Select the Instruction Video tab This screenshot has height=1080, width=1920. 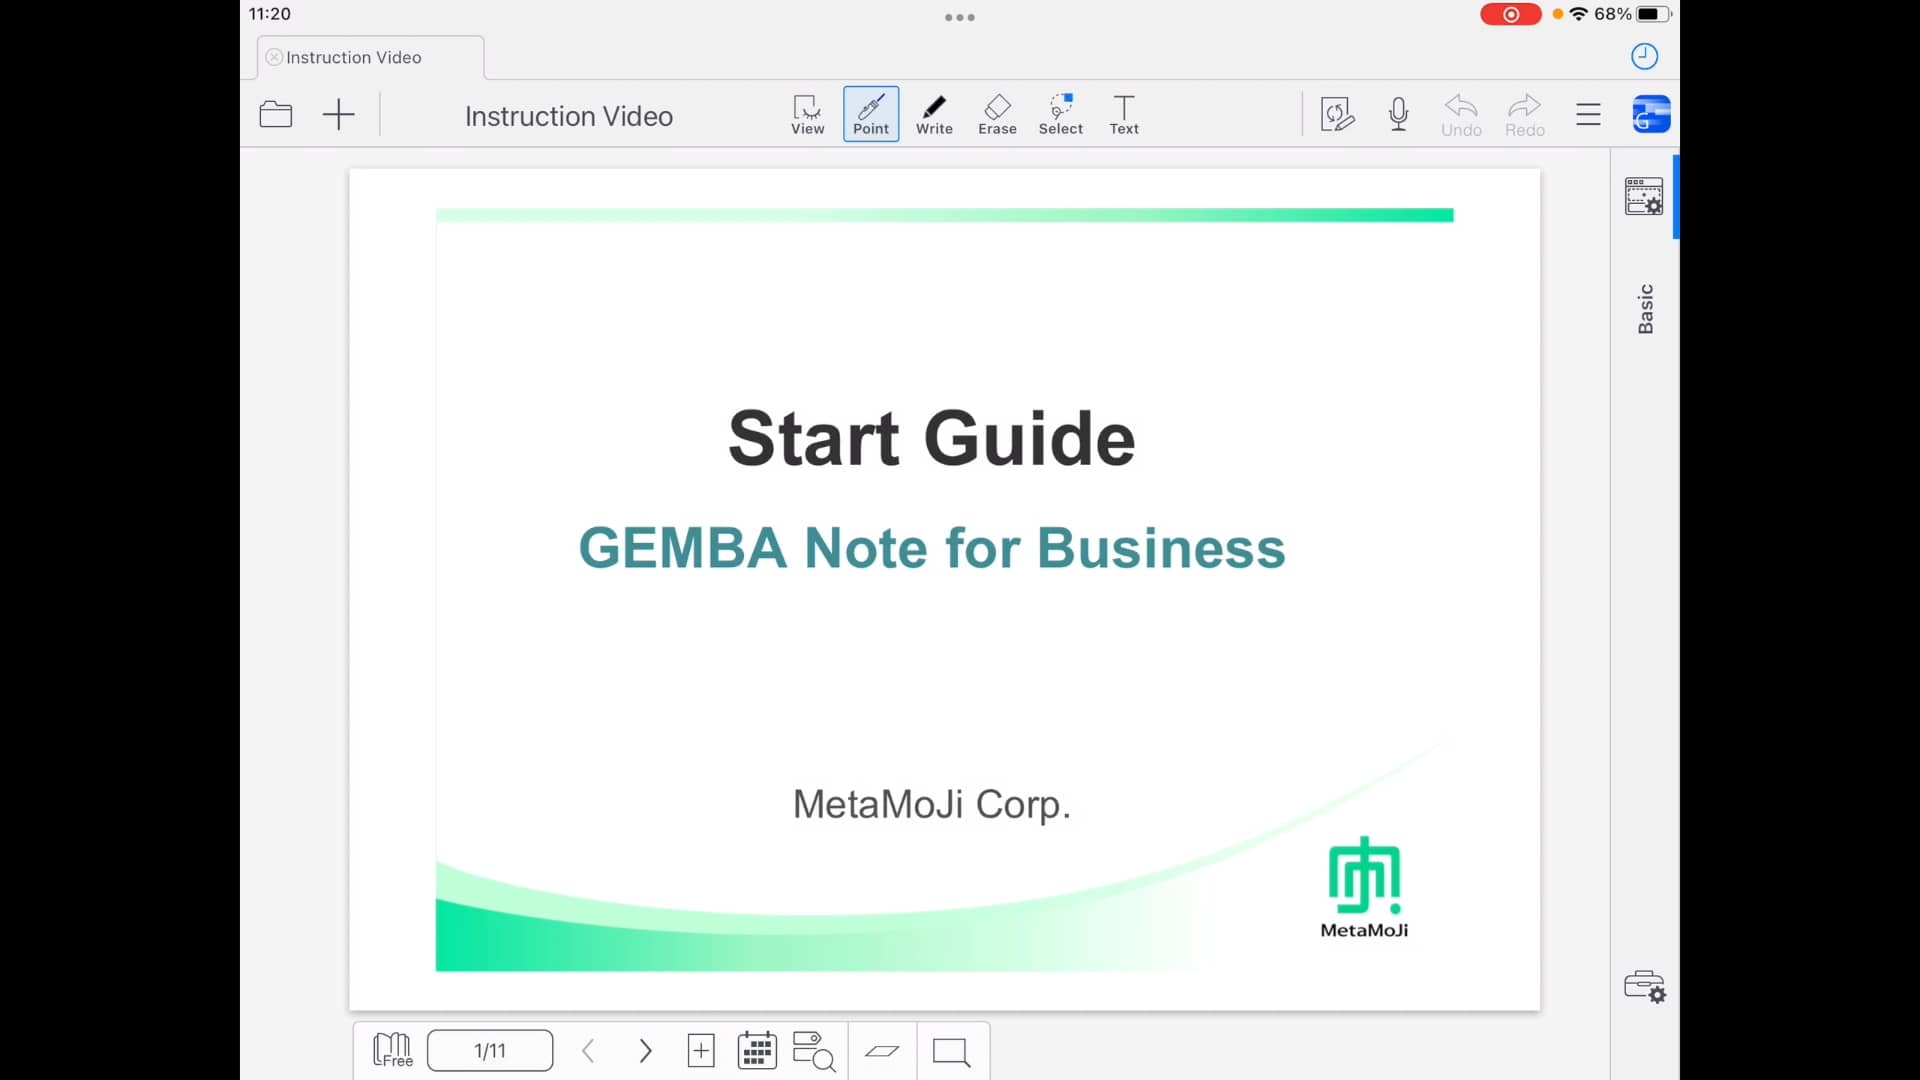click(x=371, y=57)
